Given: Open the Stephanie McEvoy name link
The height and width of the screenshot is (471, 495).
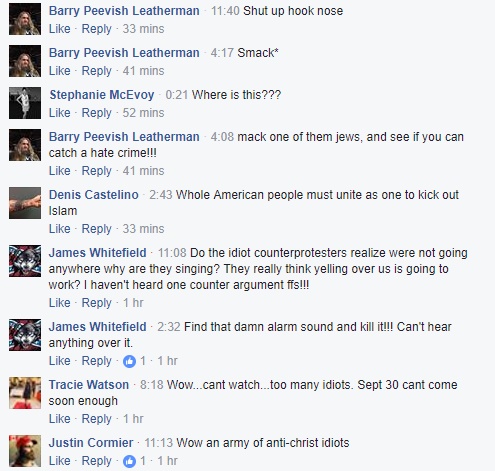Looking at the screenshot, I should point(102,95).
